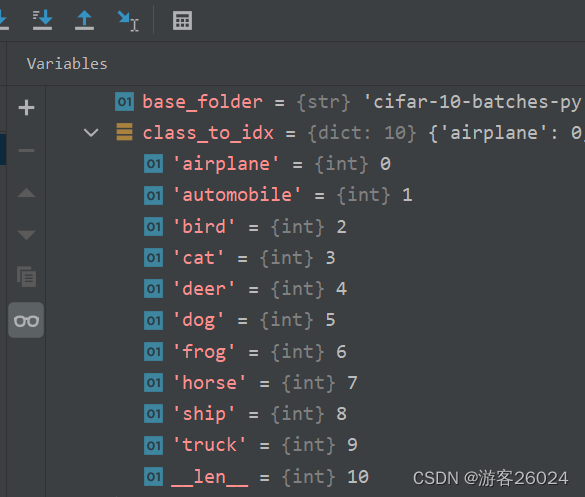The image size is (585, 497).
Task: Select the __len__ entry row
Action: click(x=315, y=476)
